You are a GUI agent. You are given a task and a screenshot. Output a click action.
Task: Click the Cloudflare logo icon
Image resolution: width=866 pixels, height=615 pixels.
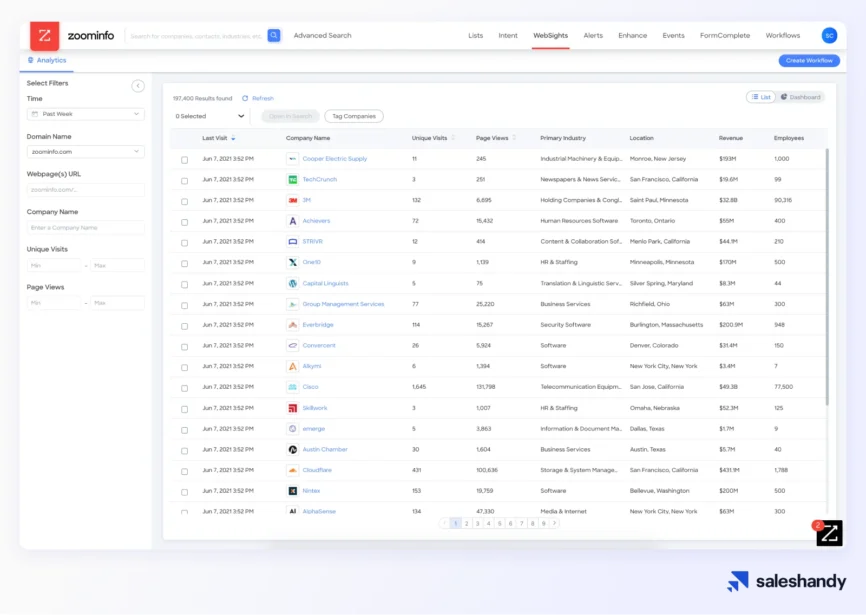[x=293, y=470]
